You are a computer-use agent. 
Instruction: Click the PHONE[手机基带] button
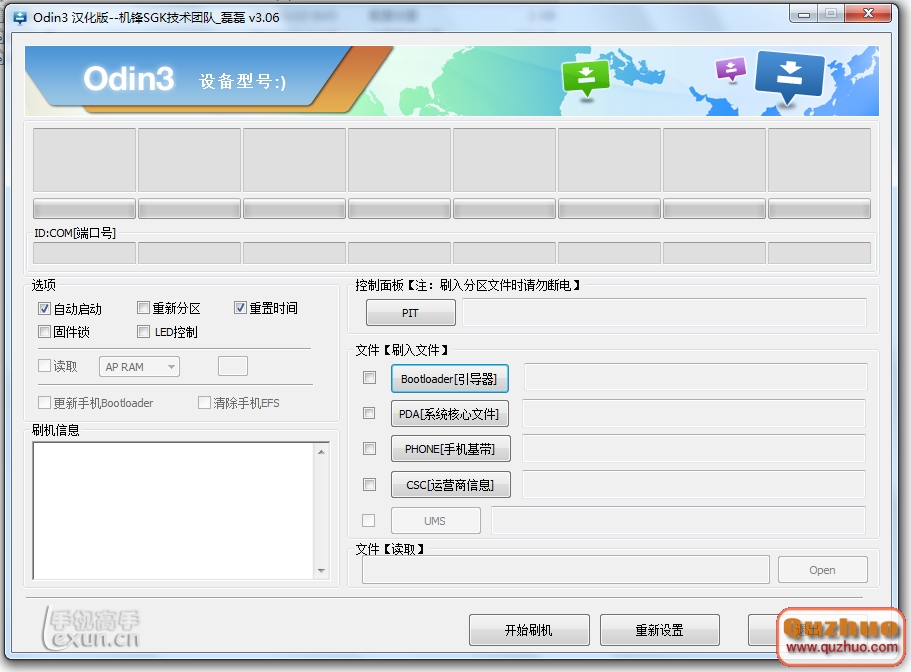click(x=451, y=449)
